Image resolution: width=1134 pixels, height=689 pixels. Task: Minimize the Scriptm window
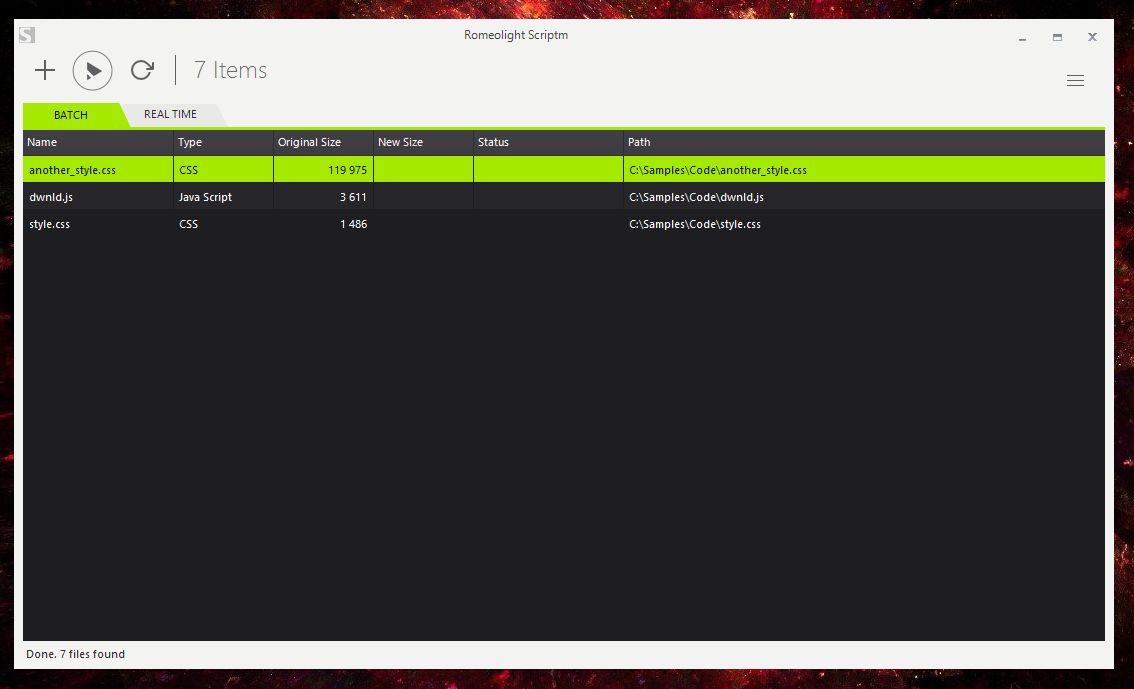coord(1022,38)
